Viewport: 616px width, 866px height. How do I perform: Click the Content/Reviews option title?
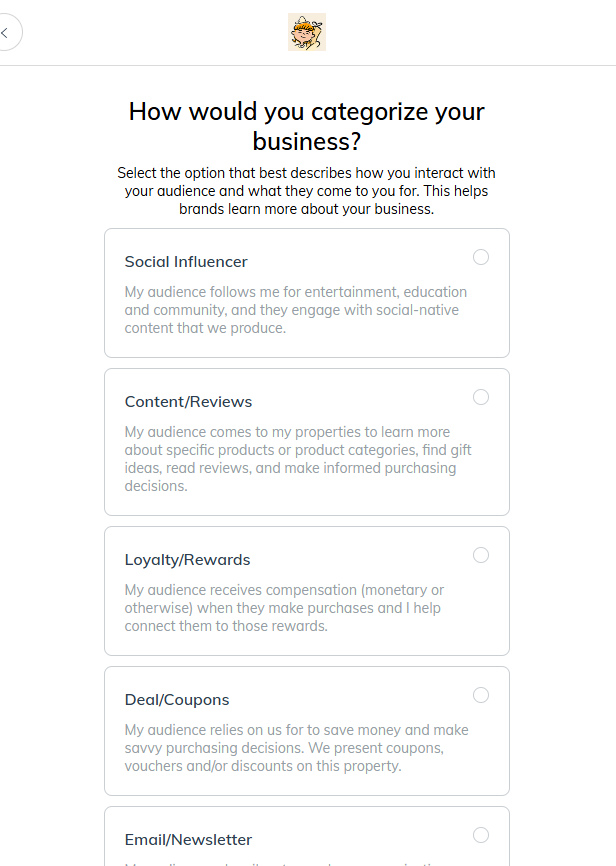pyautogui.click(x=188, y=402)
